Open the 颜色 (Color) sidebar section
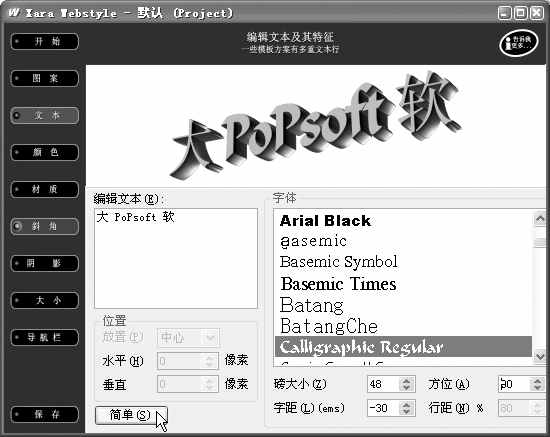The image size is (550, 437). tap(45, 152)
